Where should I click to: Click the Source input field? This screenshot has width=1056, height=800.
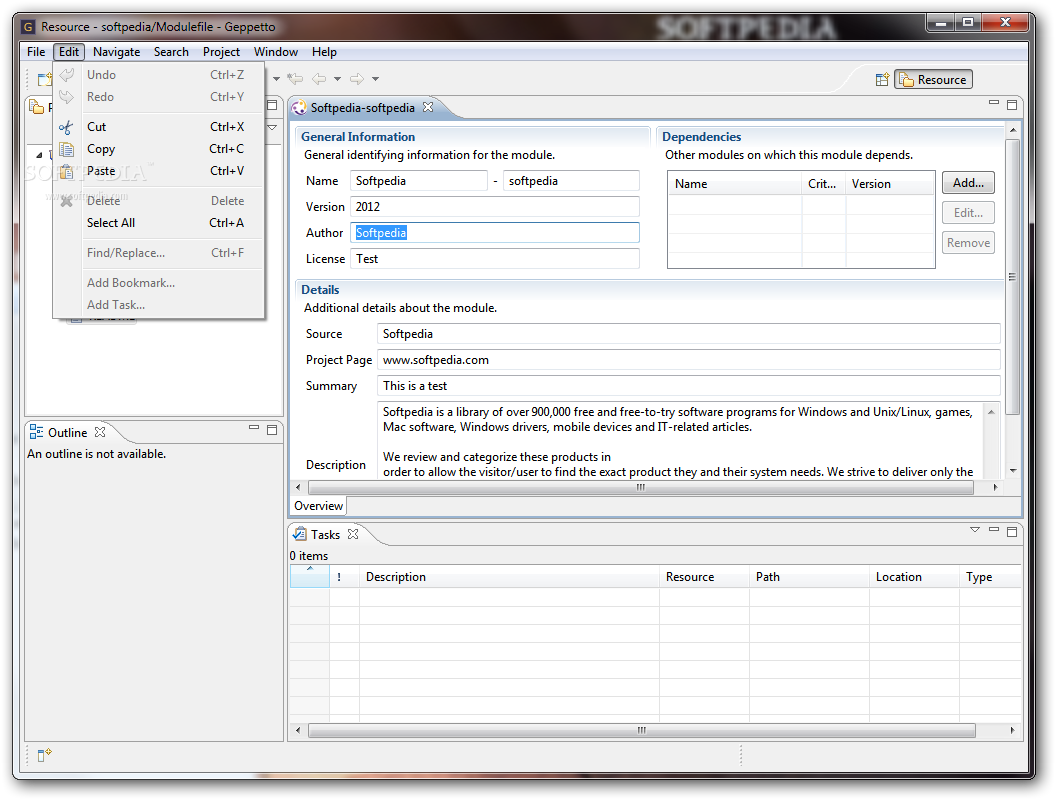688,334
